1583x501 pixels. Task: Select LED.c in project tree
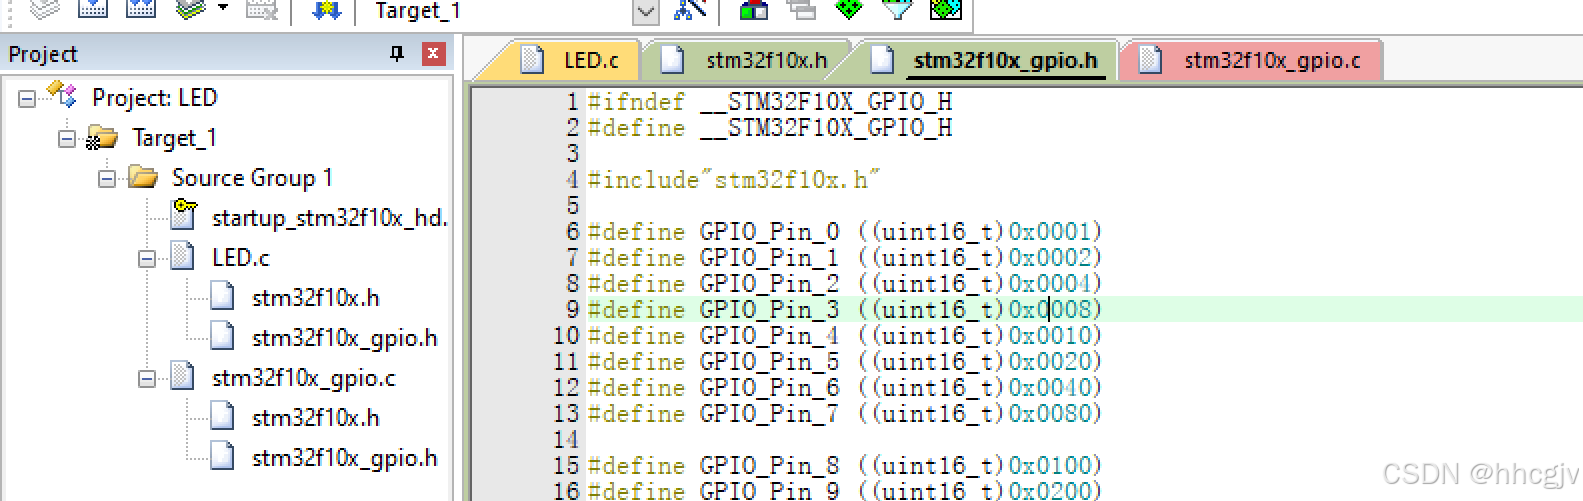click(x=241, y=258)
